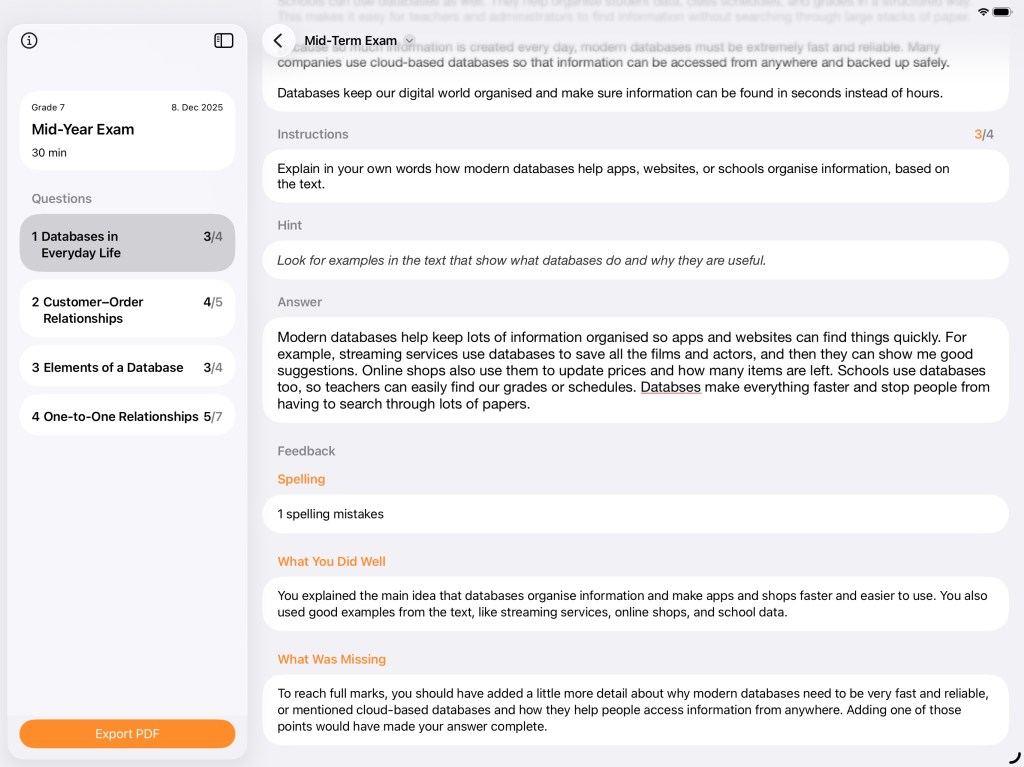Click the "1 spelling mistakes" feedback box

(635, 514)
